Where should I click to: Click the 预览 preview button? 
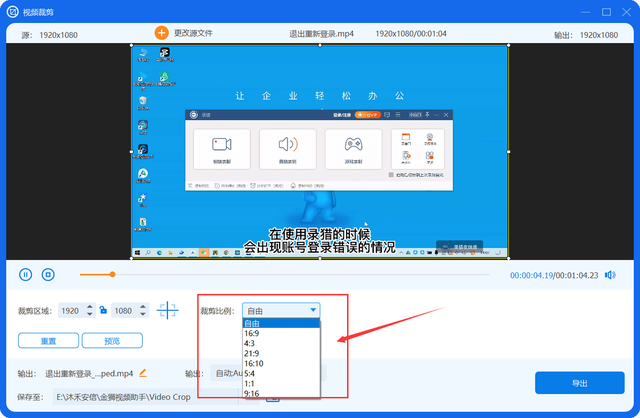click(x=112, y=340)
